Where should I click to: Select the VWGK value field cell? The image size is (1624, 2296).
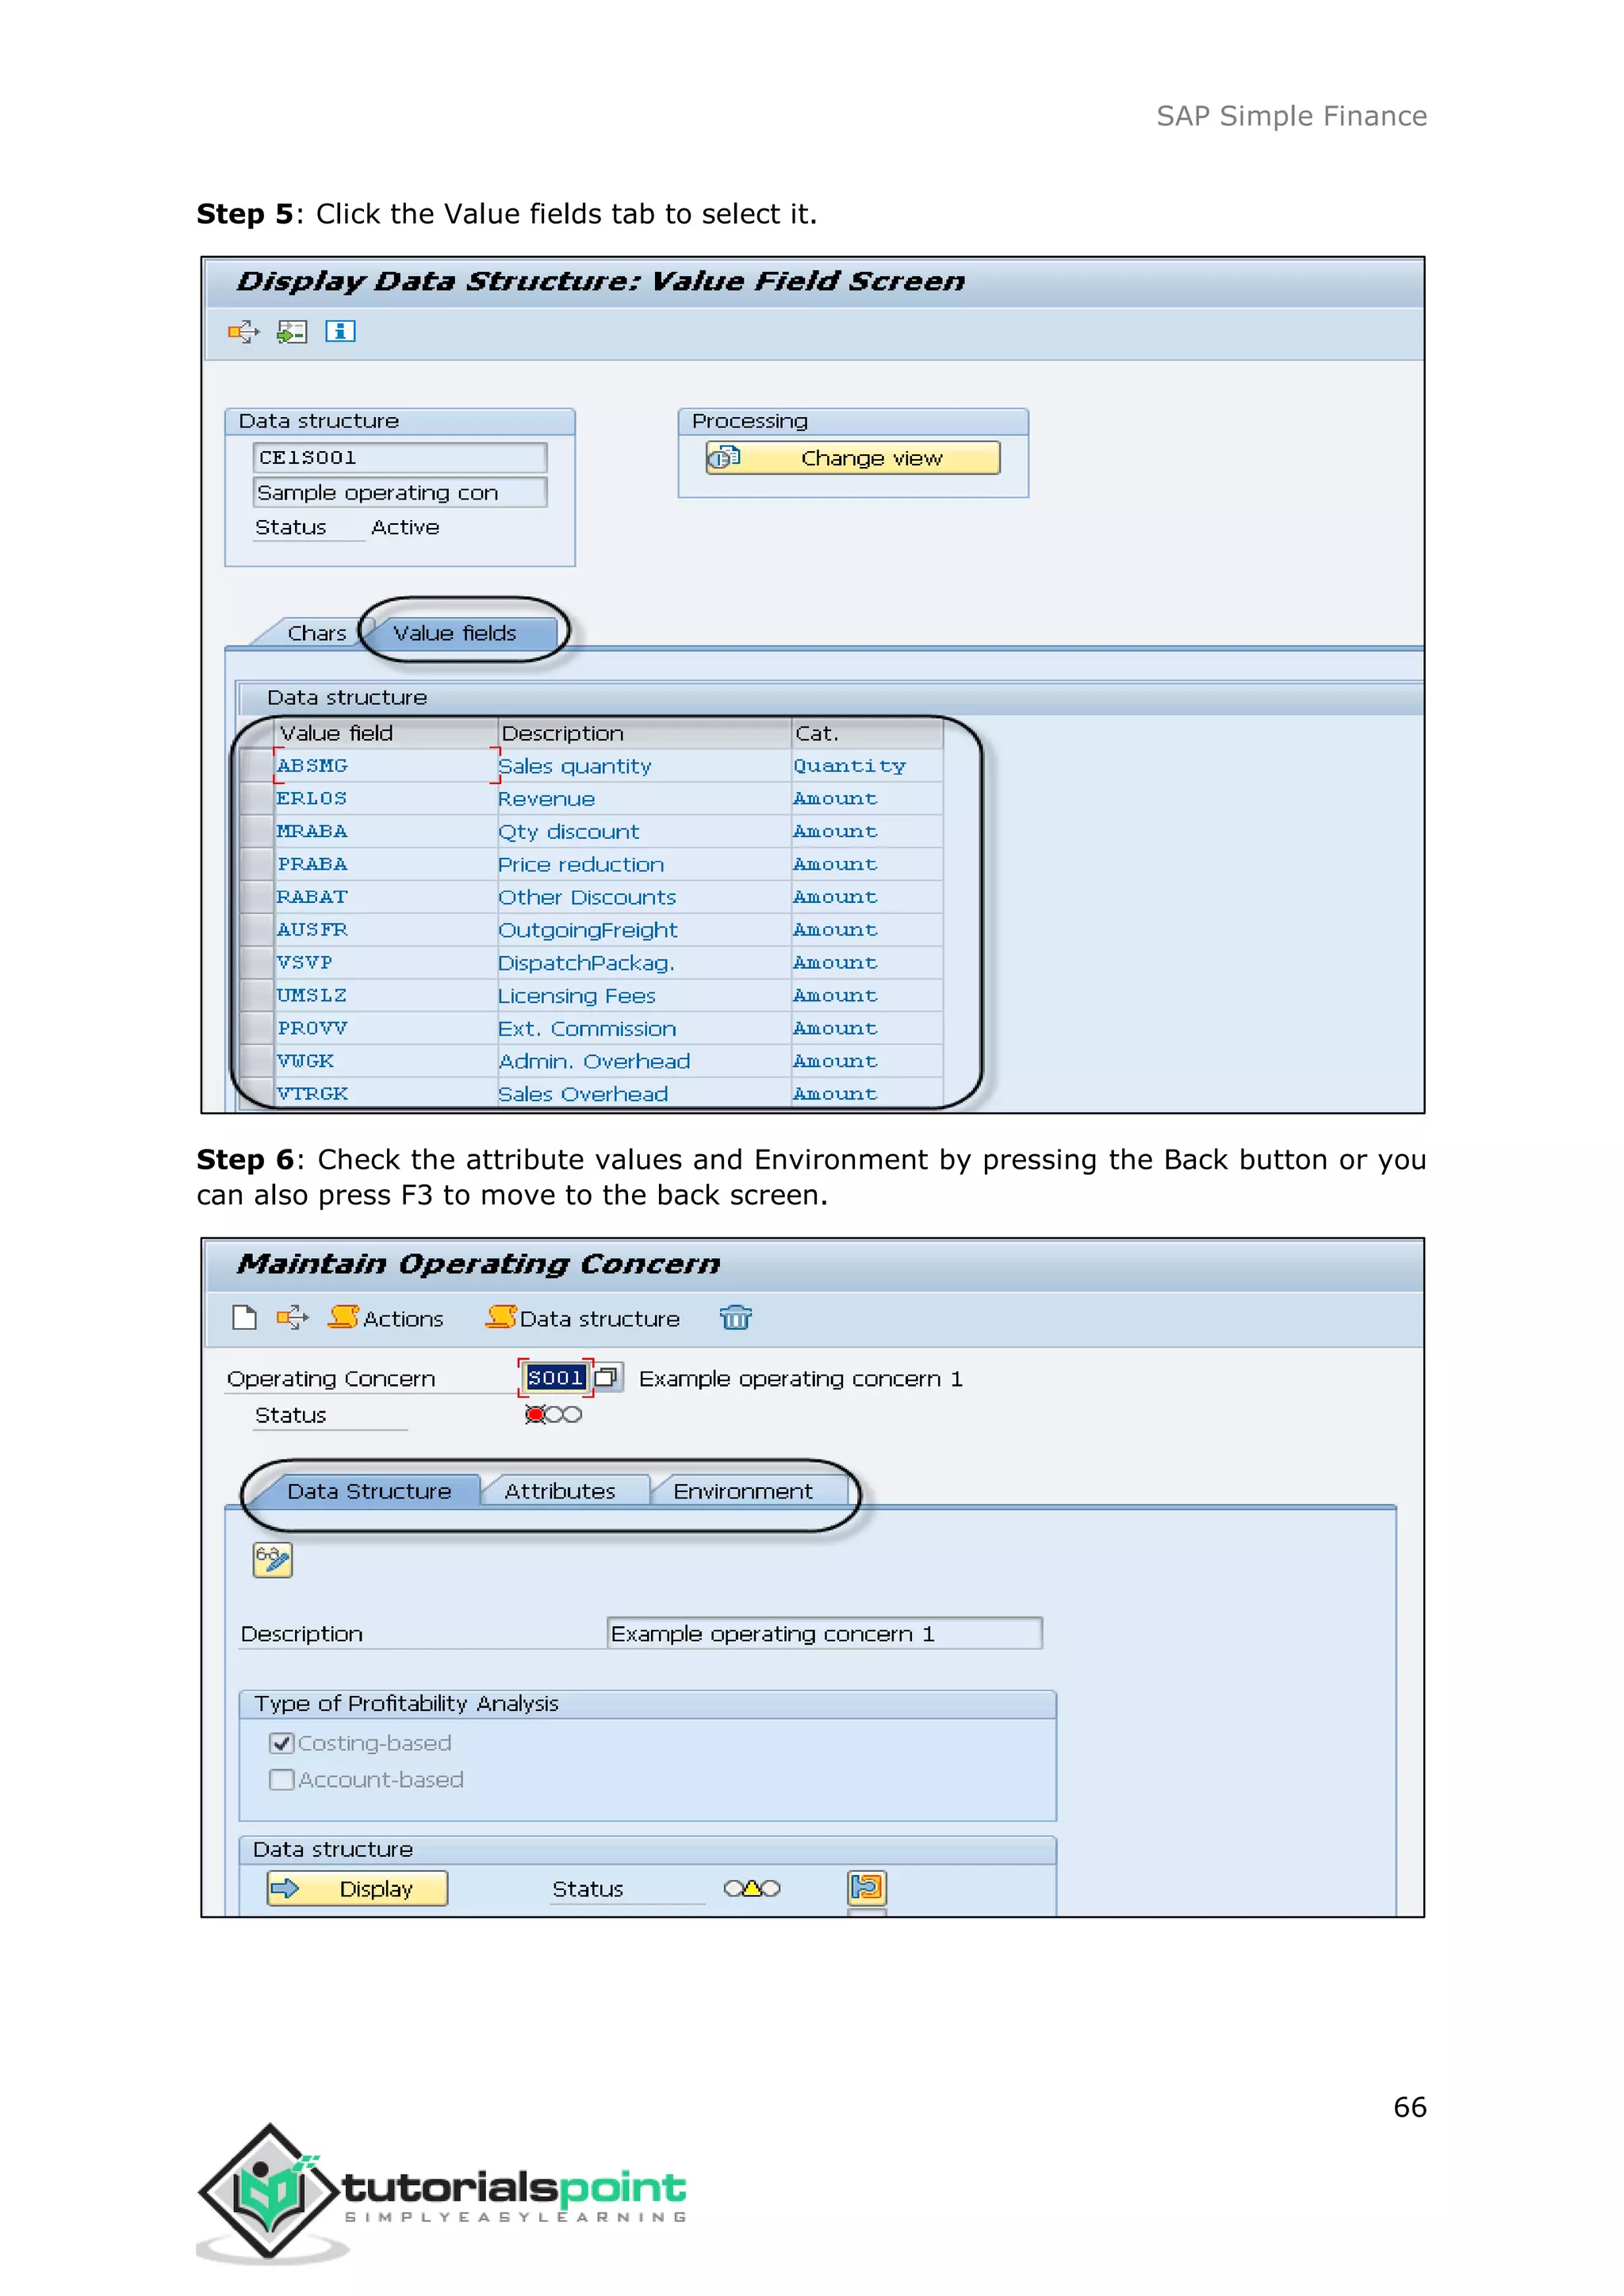386,1062
